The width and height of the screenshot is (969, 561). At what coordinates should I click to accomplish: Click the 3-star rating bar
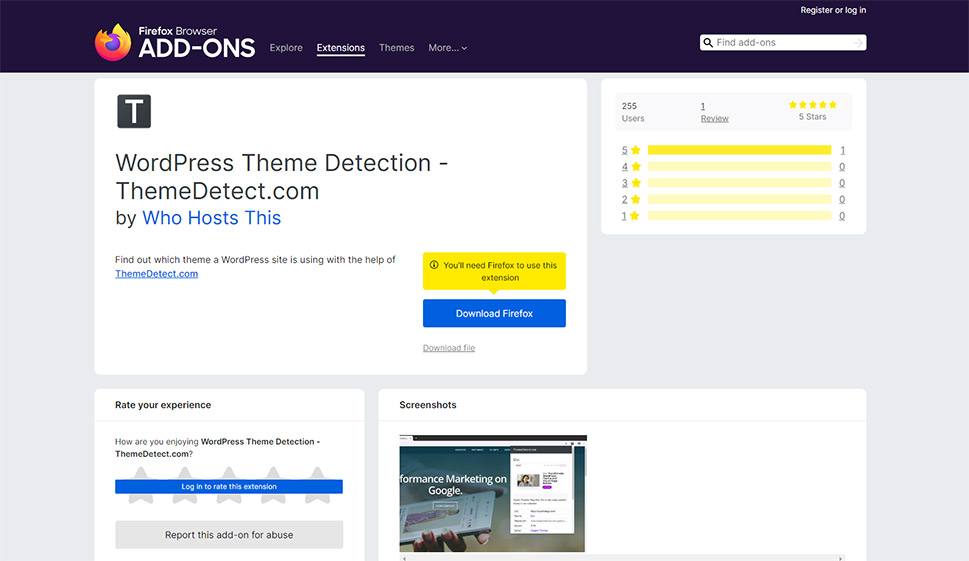point(739,183)
